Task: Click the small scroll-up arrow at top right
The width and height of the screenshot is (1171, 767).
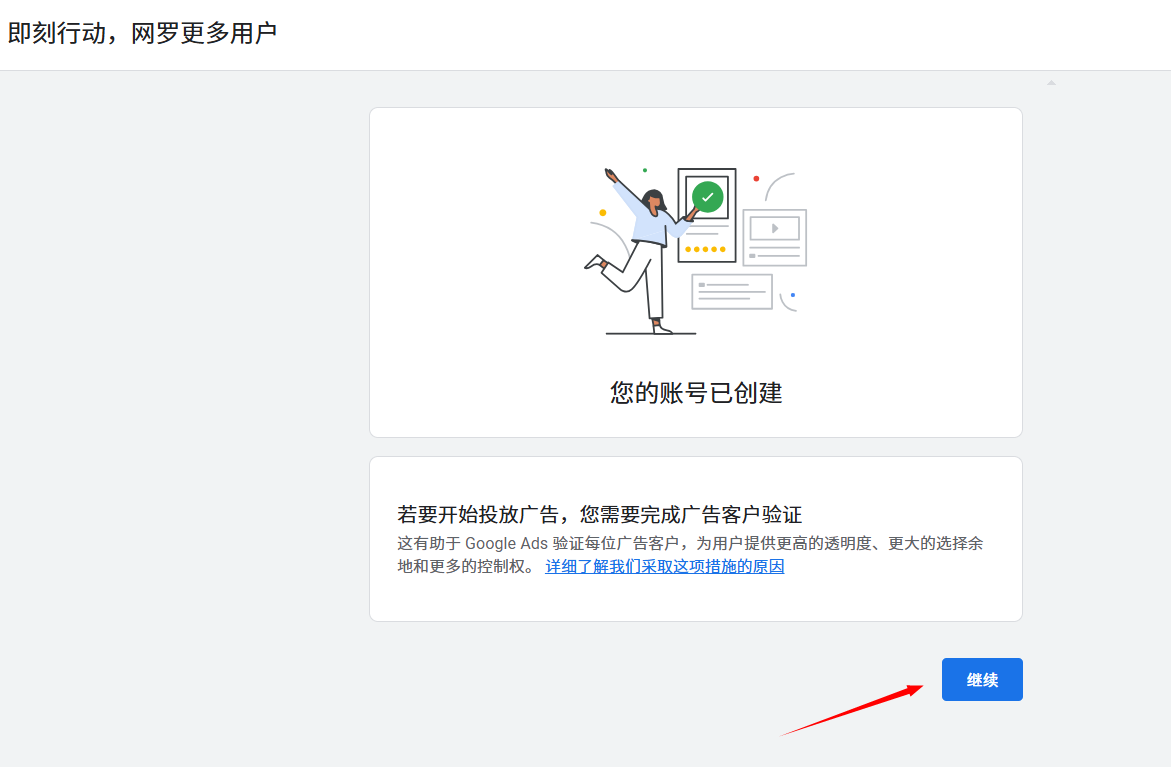Action: pos(1051,83)
